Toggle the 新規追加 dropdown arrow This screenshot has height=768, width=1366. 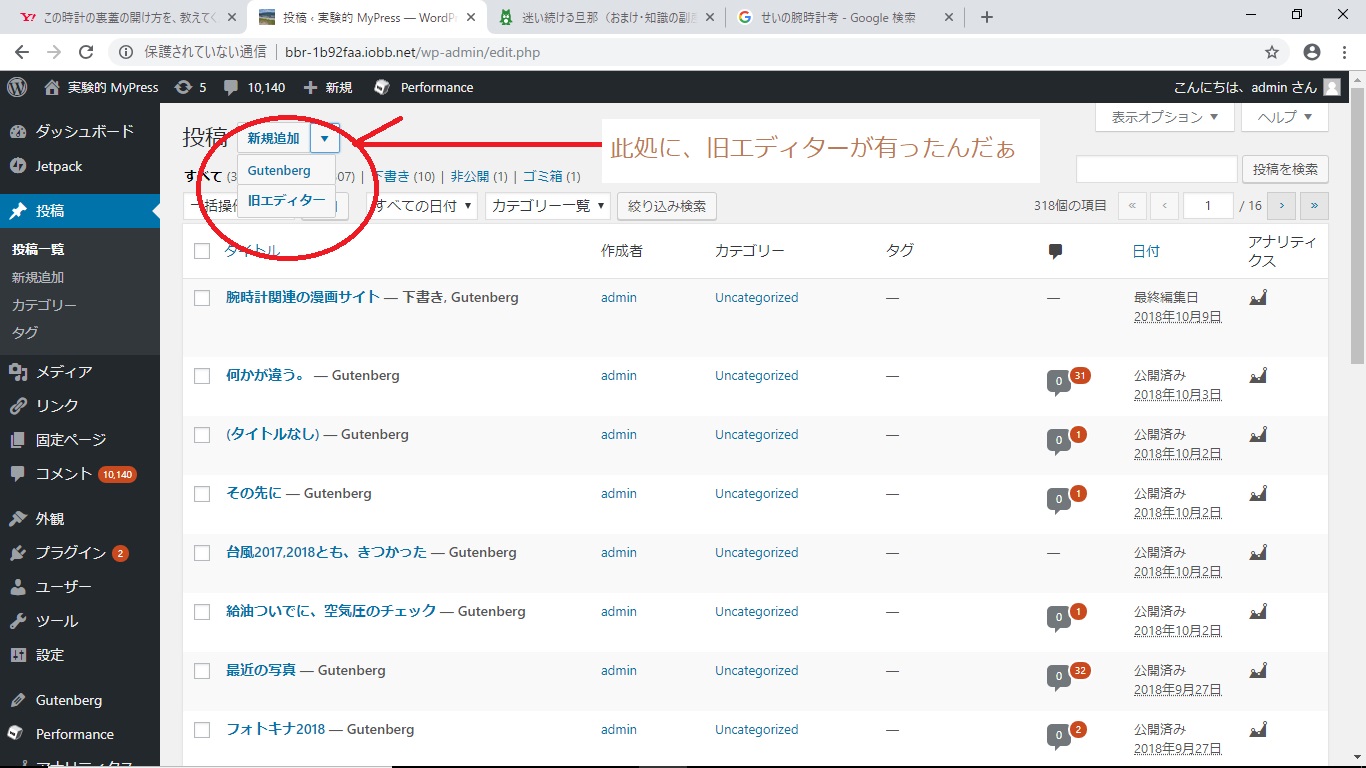coord(325,139)
